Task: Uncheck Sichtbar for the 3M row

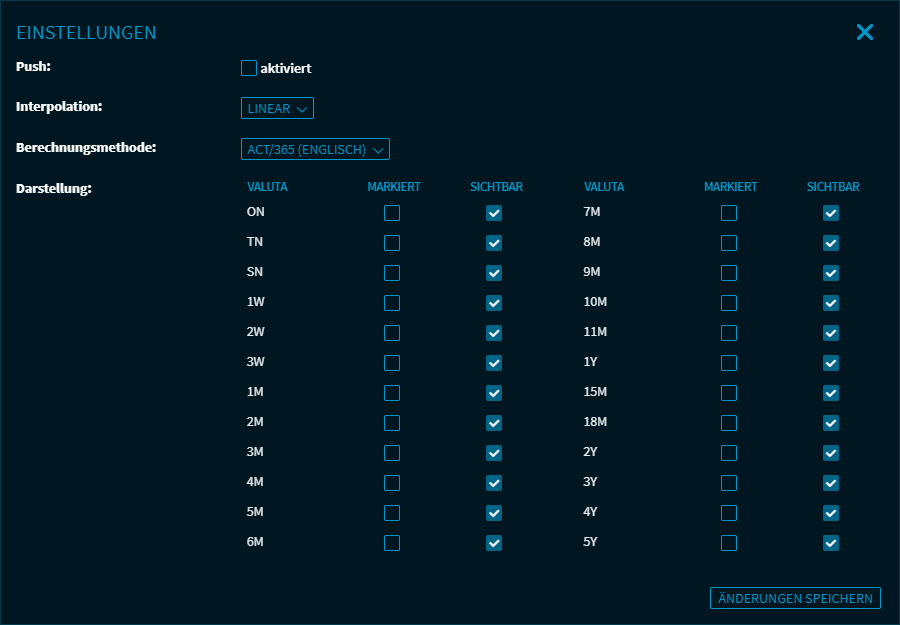Action: (x=494, y=453)
